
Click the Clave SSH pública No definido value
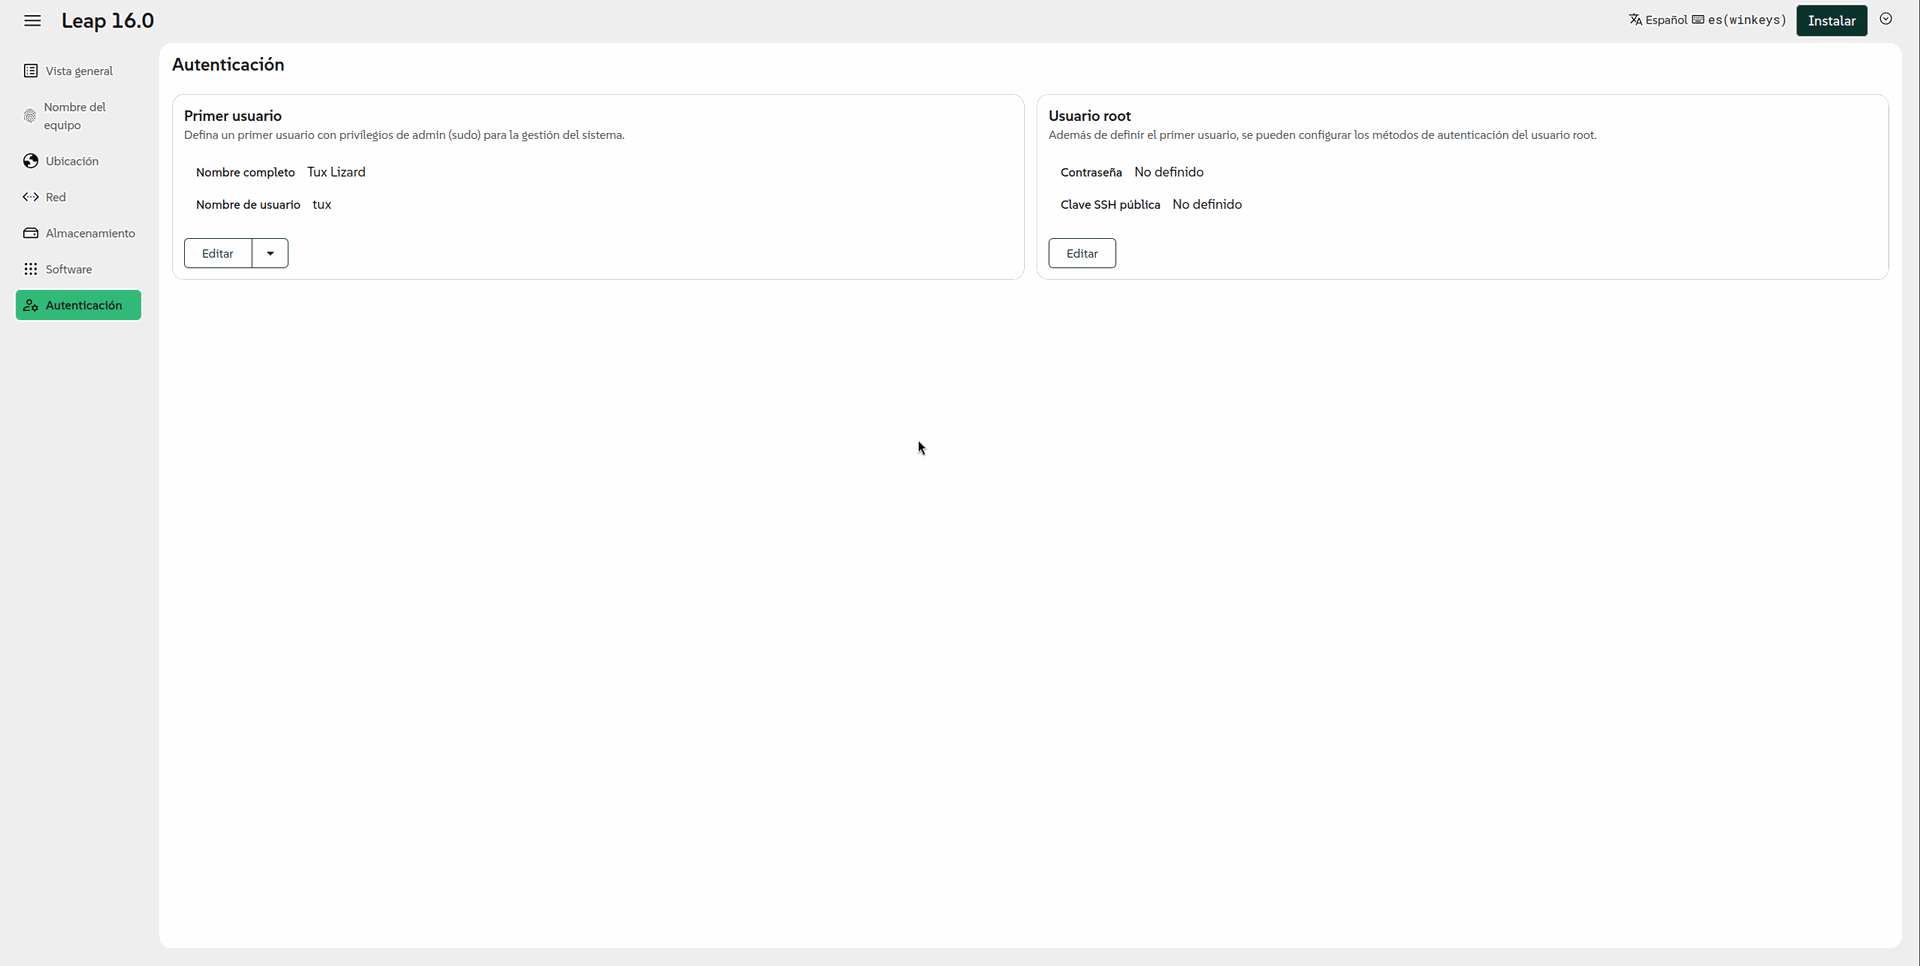(x=1206, y=204)
